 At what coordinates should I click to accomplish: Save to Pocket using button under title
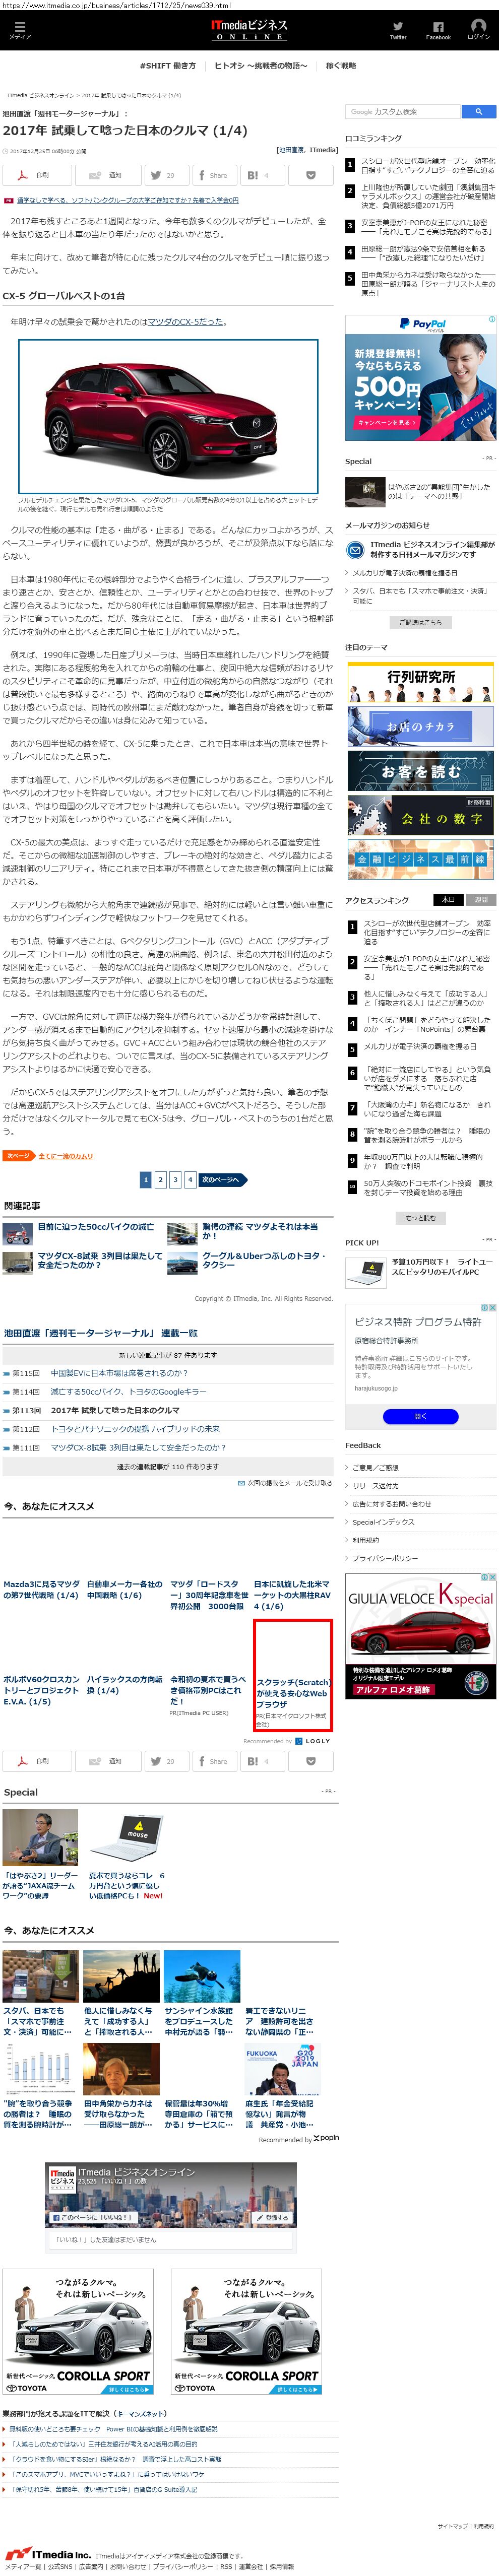[x=311, y=175]
